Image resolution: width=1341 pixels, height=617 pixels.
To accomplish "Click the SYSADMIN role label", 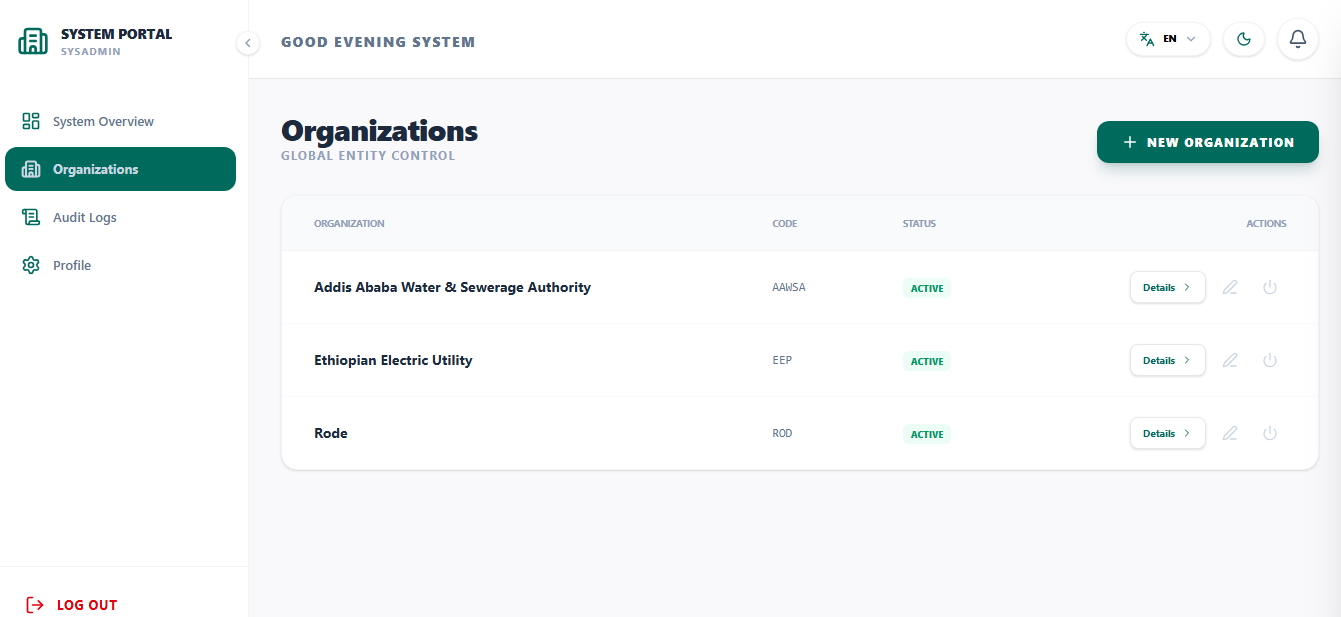I will point(91,52).
